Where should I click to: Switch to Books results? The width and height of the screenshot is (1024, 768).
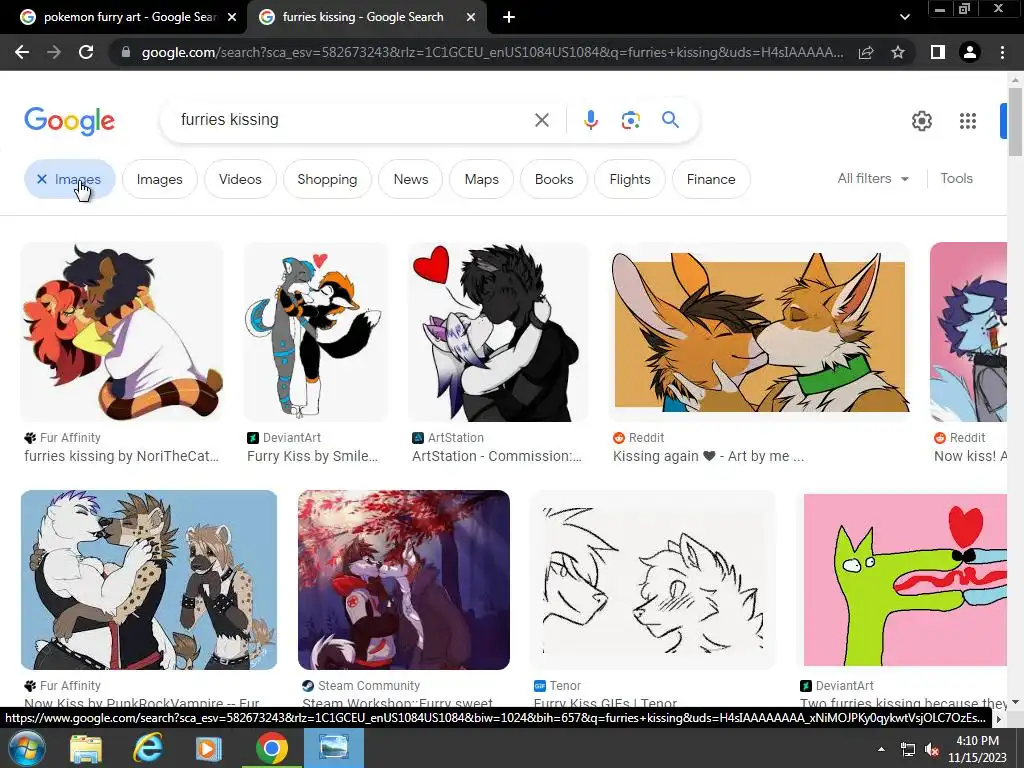point(554,179)
